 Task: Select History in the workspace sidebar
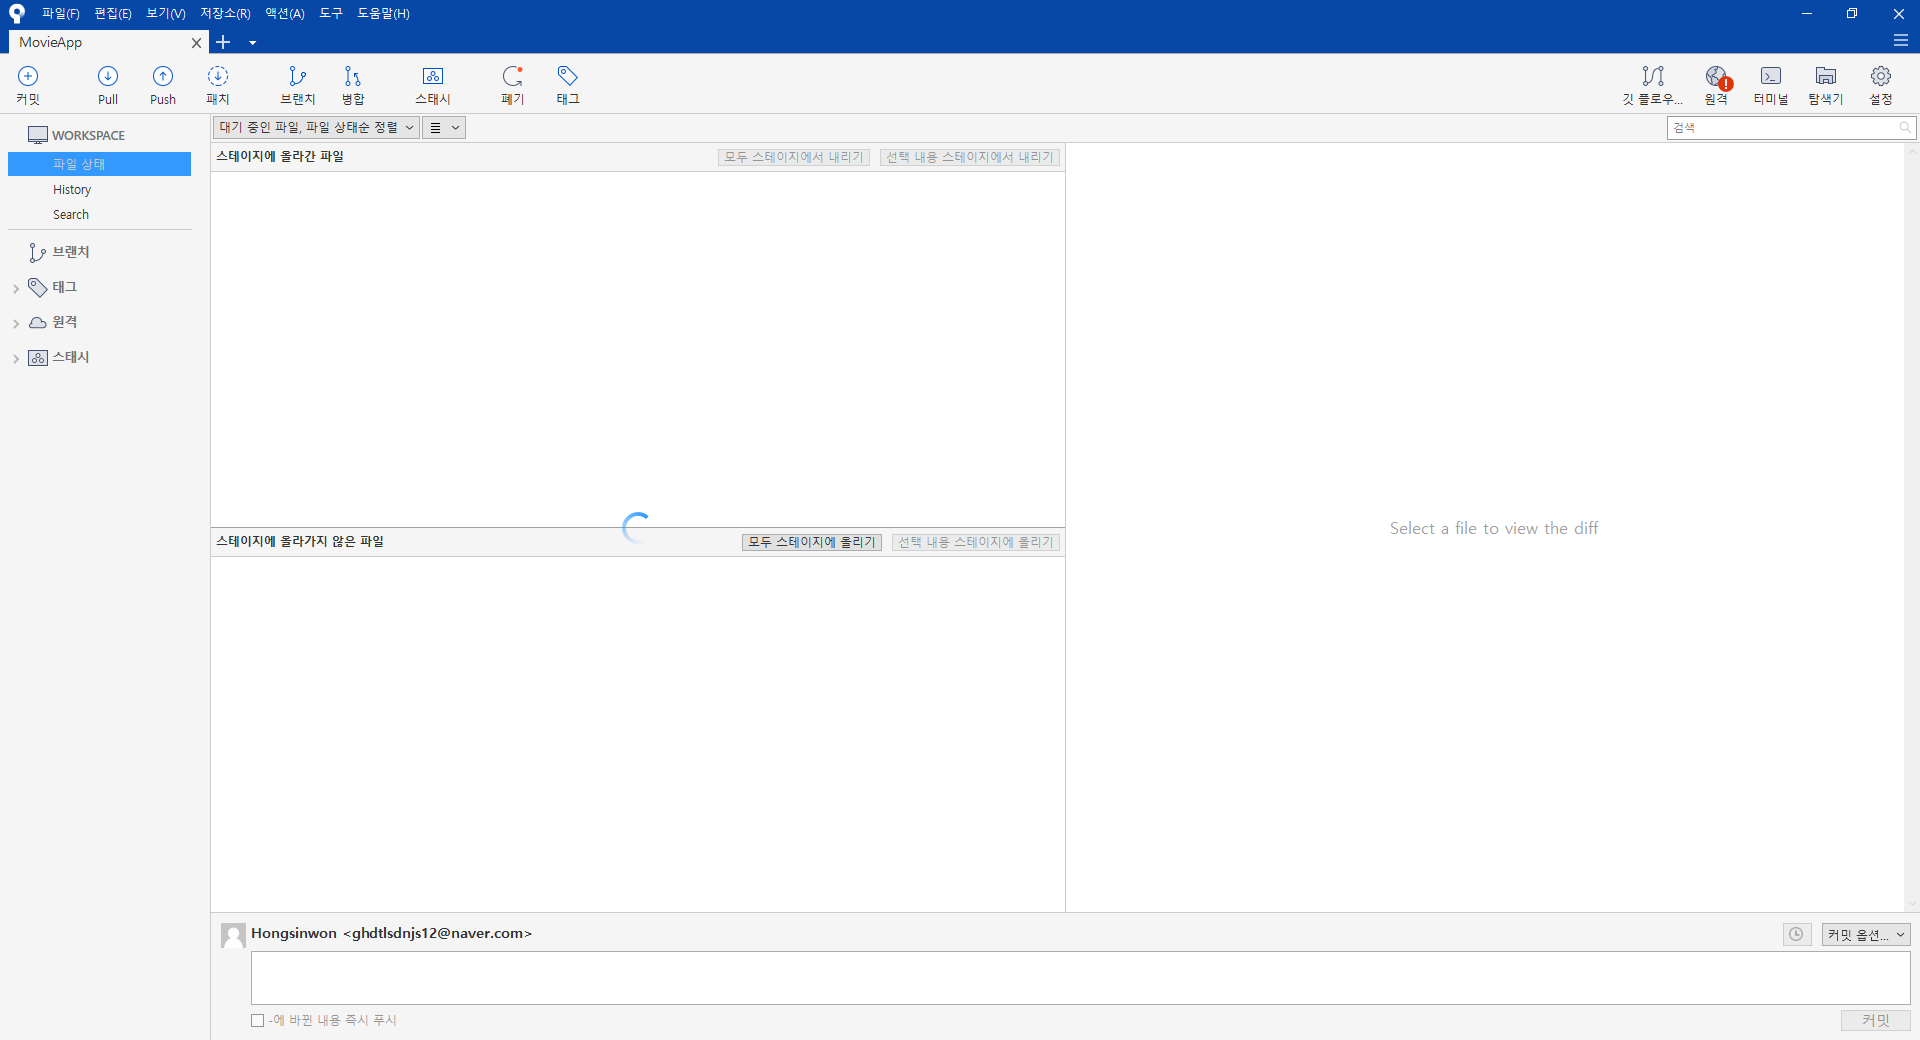click(x=72, y=190)
